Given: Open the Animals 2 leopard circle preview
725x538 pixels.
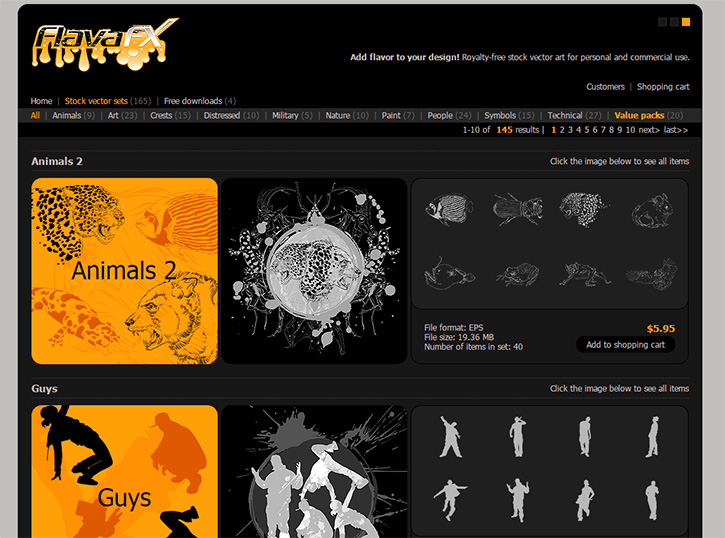Looking at the screenshot, I should [x=314, y=271].
